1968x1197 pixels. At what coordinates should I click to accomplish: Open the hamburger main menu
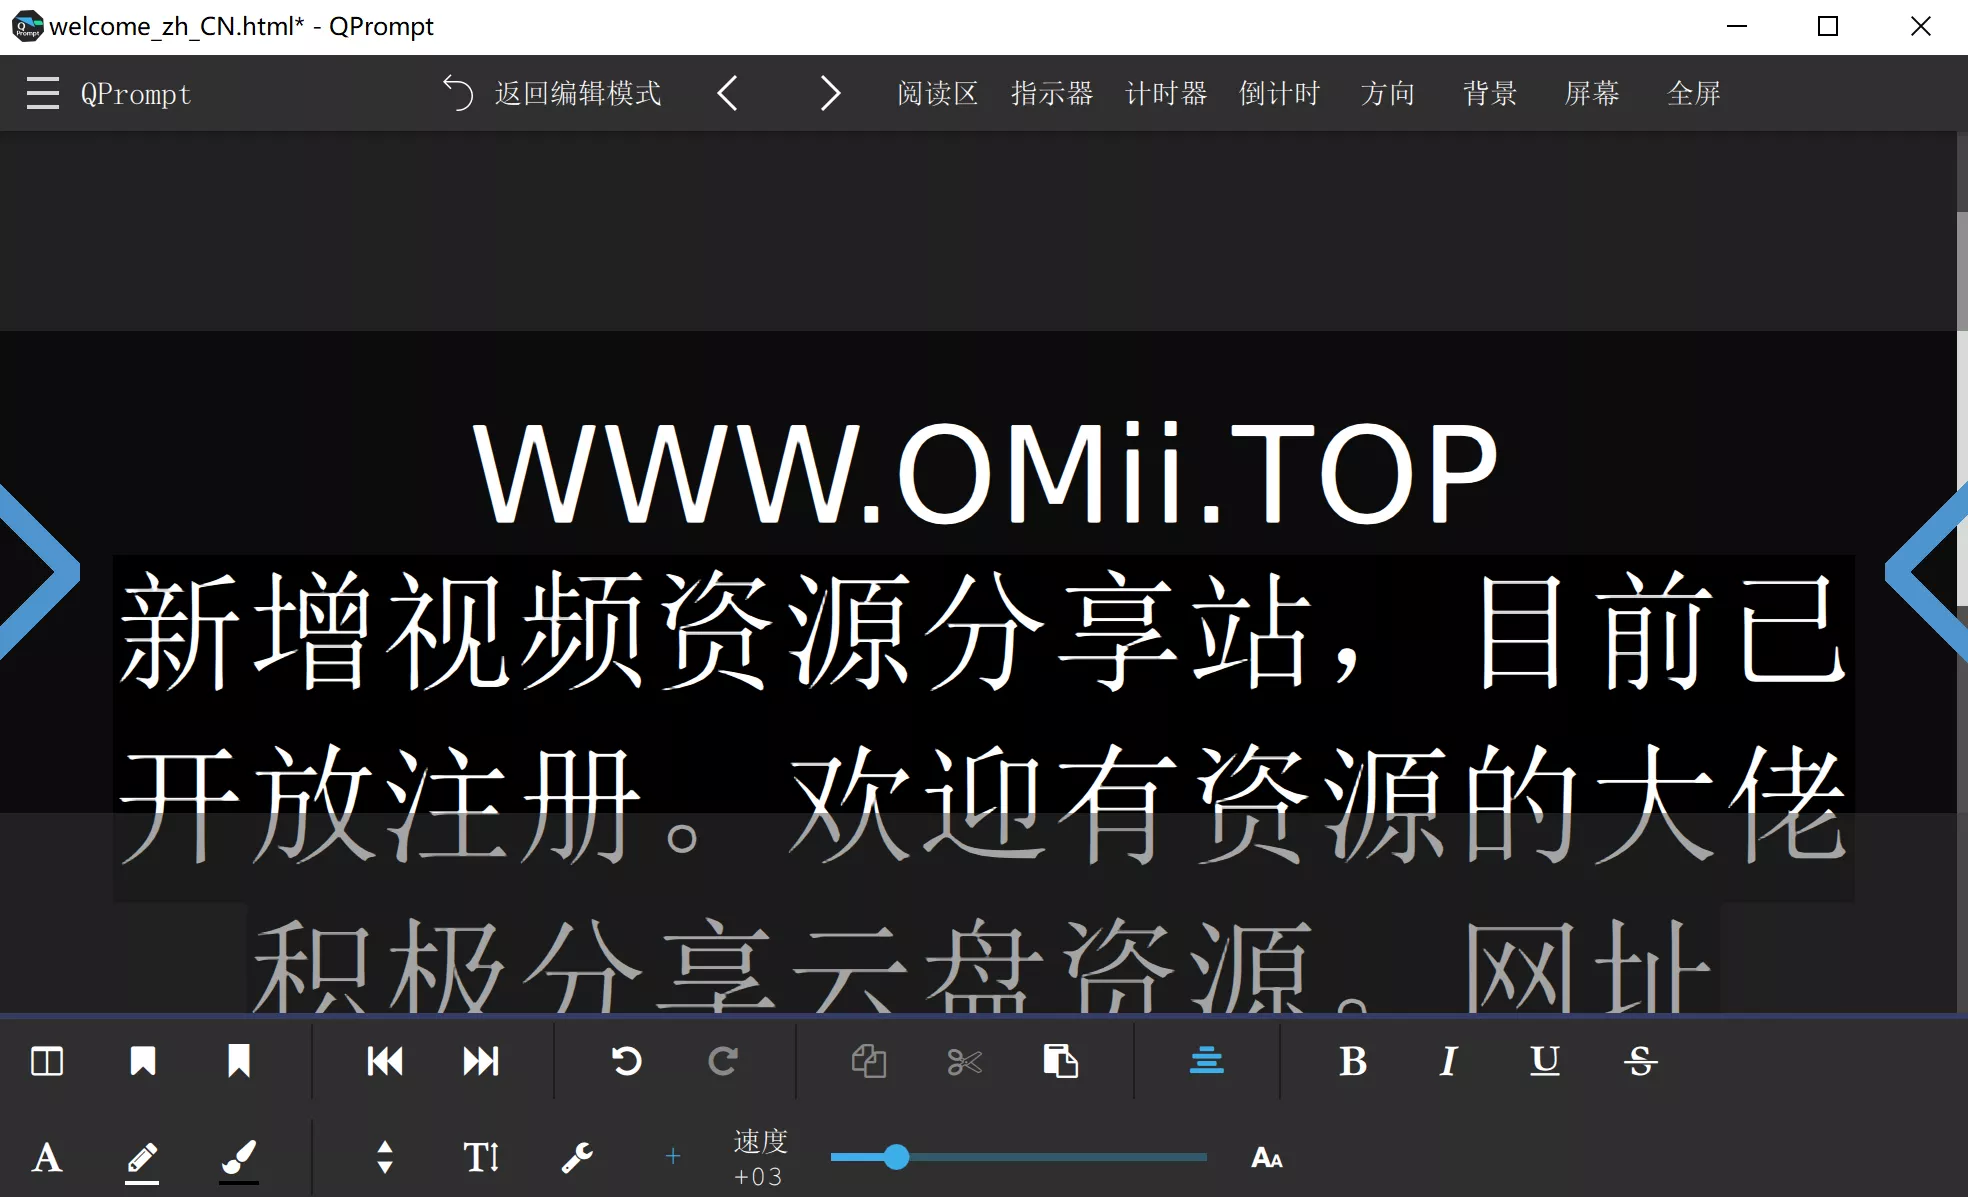(42, 93)
